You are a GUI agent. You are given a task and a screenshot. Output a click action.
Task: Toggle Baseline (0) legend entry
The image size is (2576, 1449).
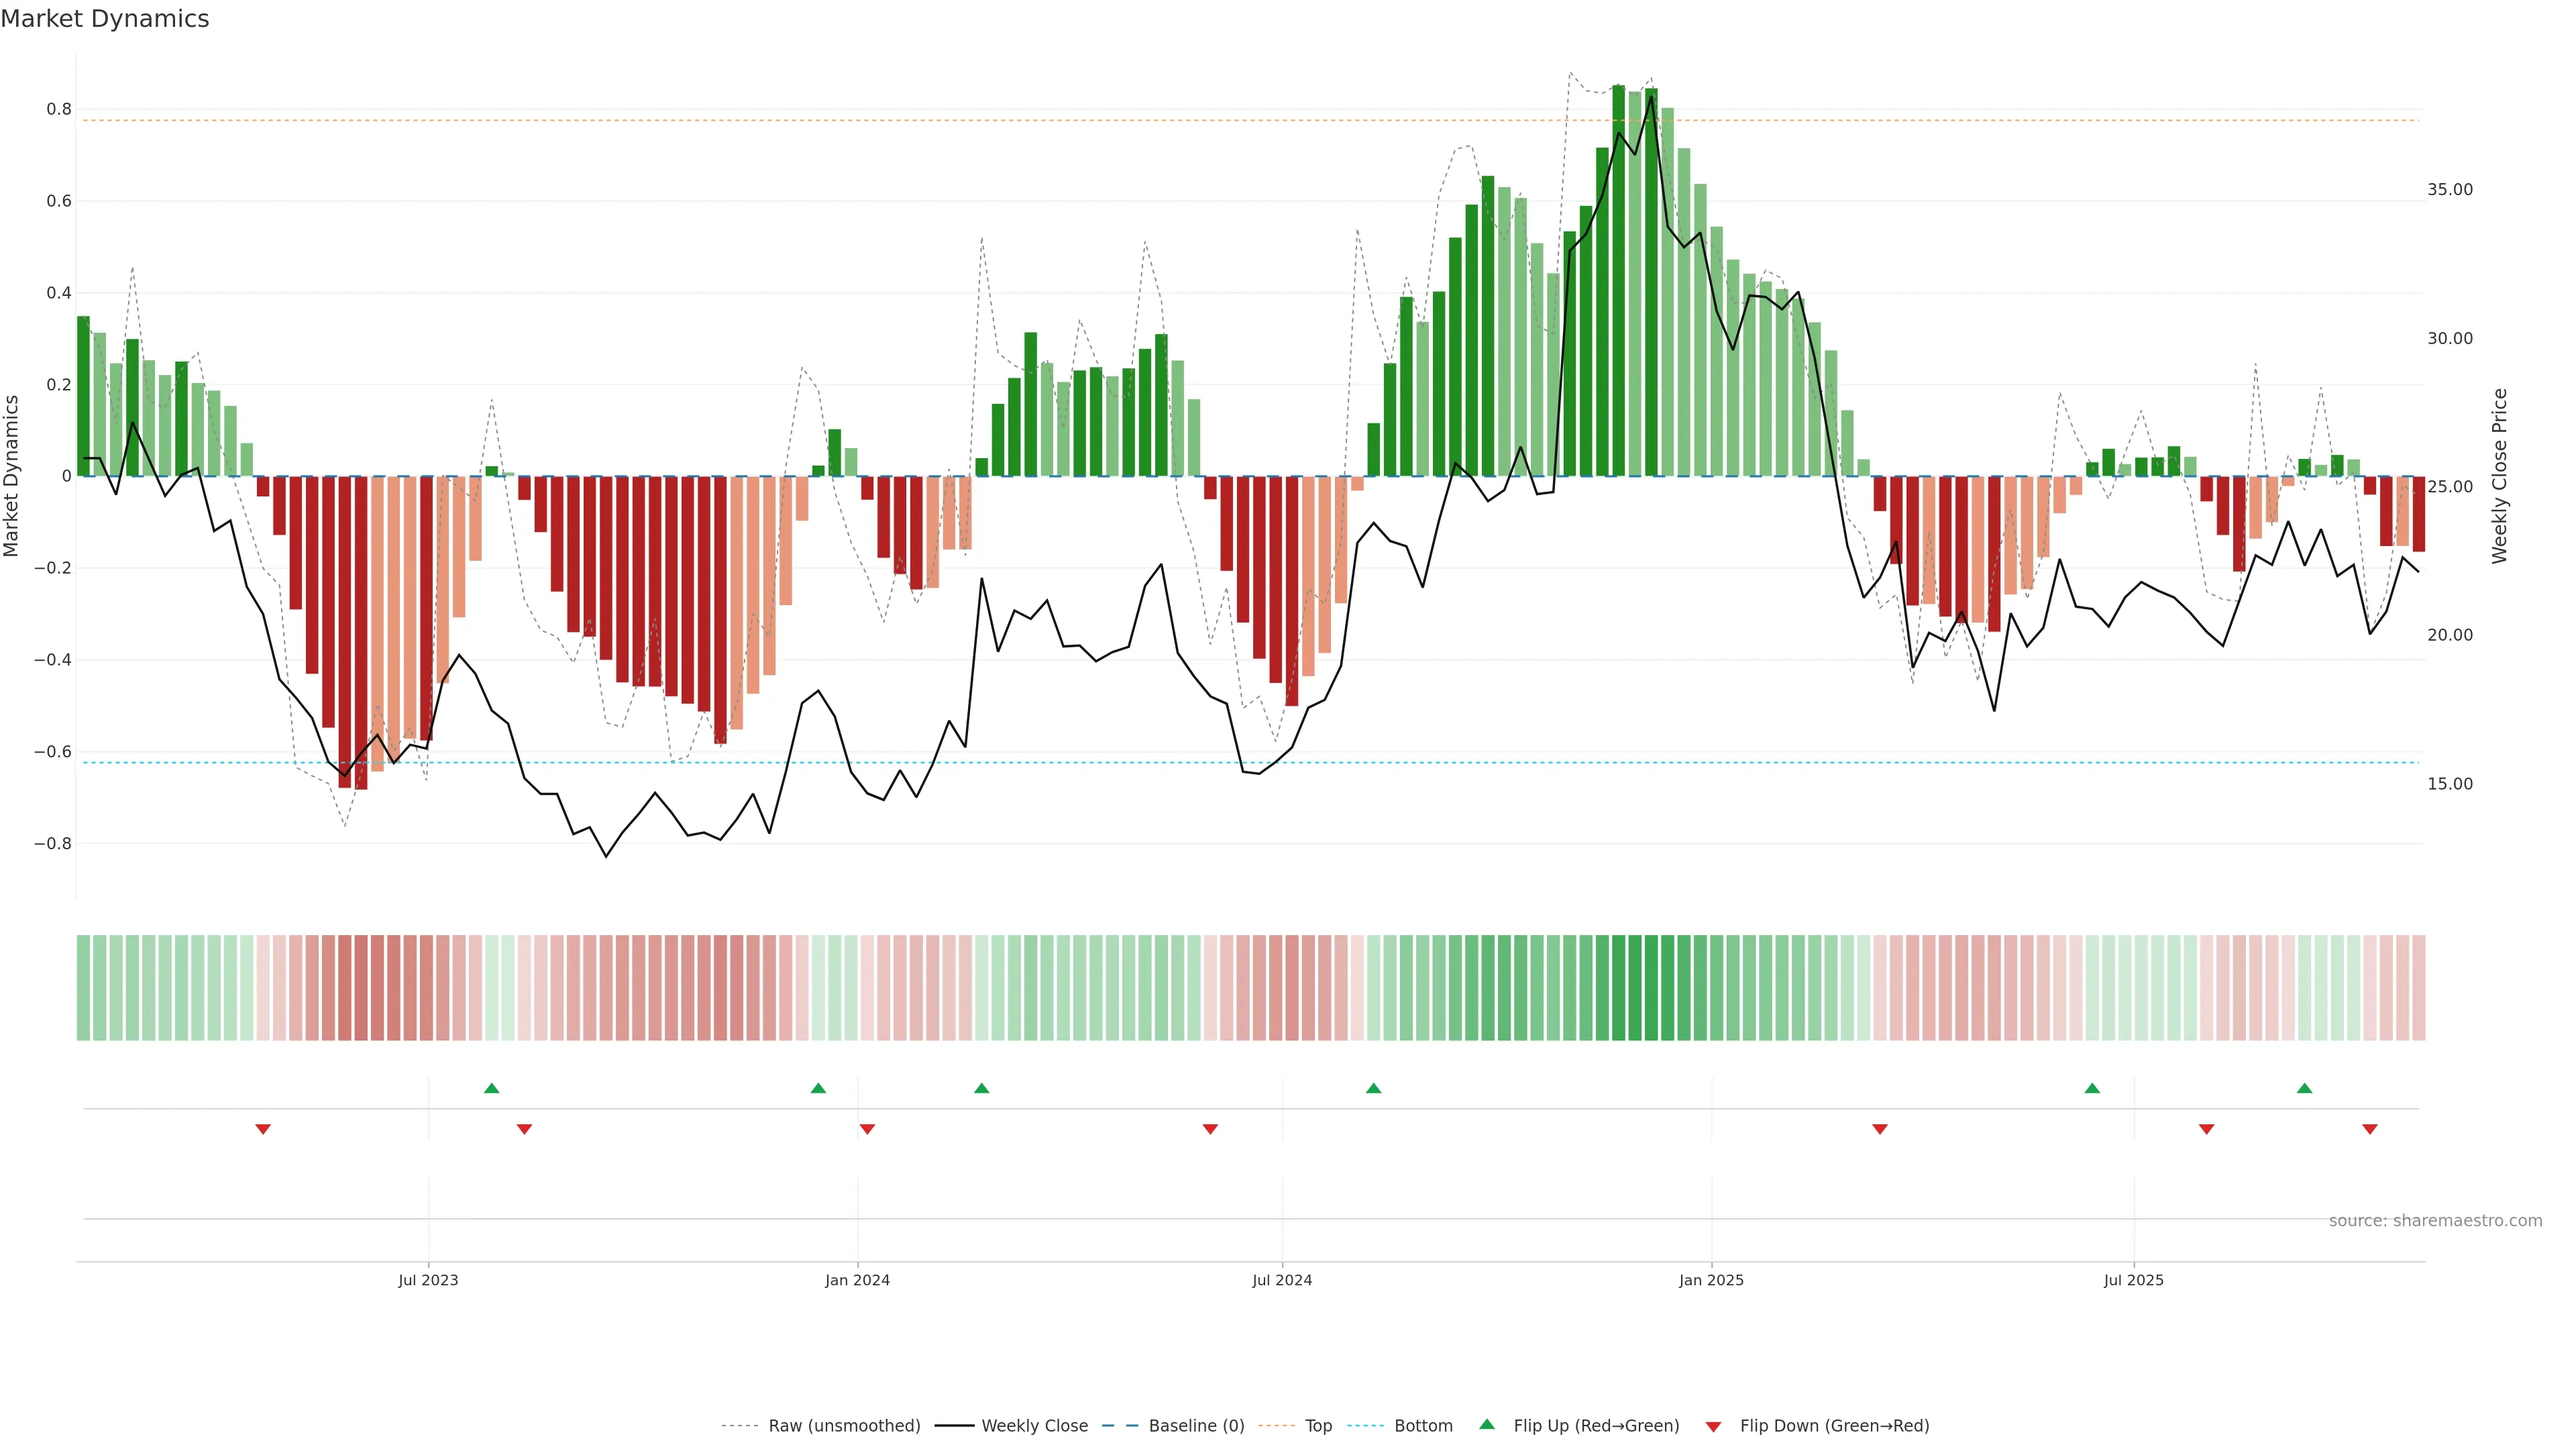(x=1196, y=1426)
